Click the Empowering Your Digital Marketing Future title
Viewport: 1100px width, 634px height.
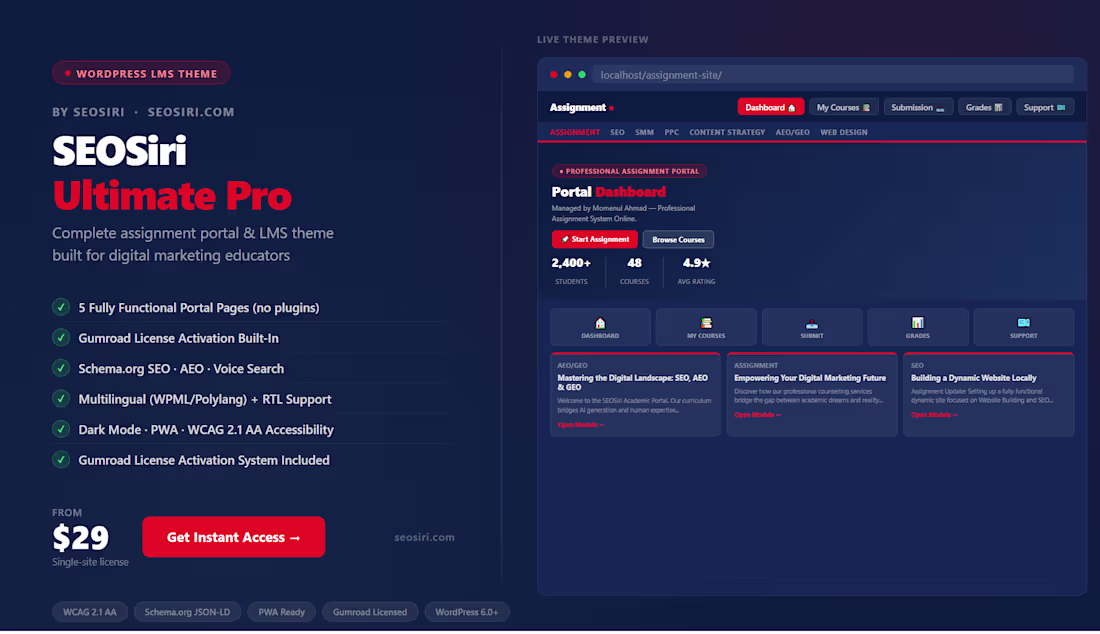(x=810, y=378)
